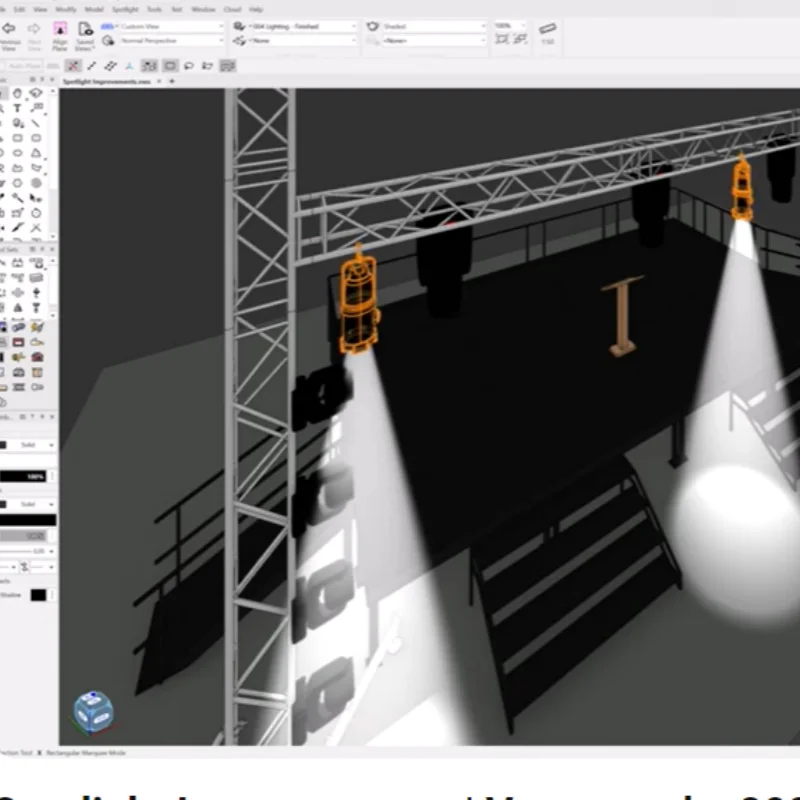
Task: Open the Custom View dropdown
Action: 170,27
